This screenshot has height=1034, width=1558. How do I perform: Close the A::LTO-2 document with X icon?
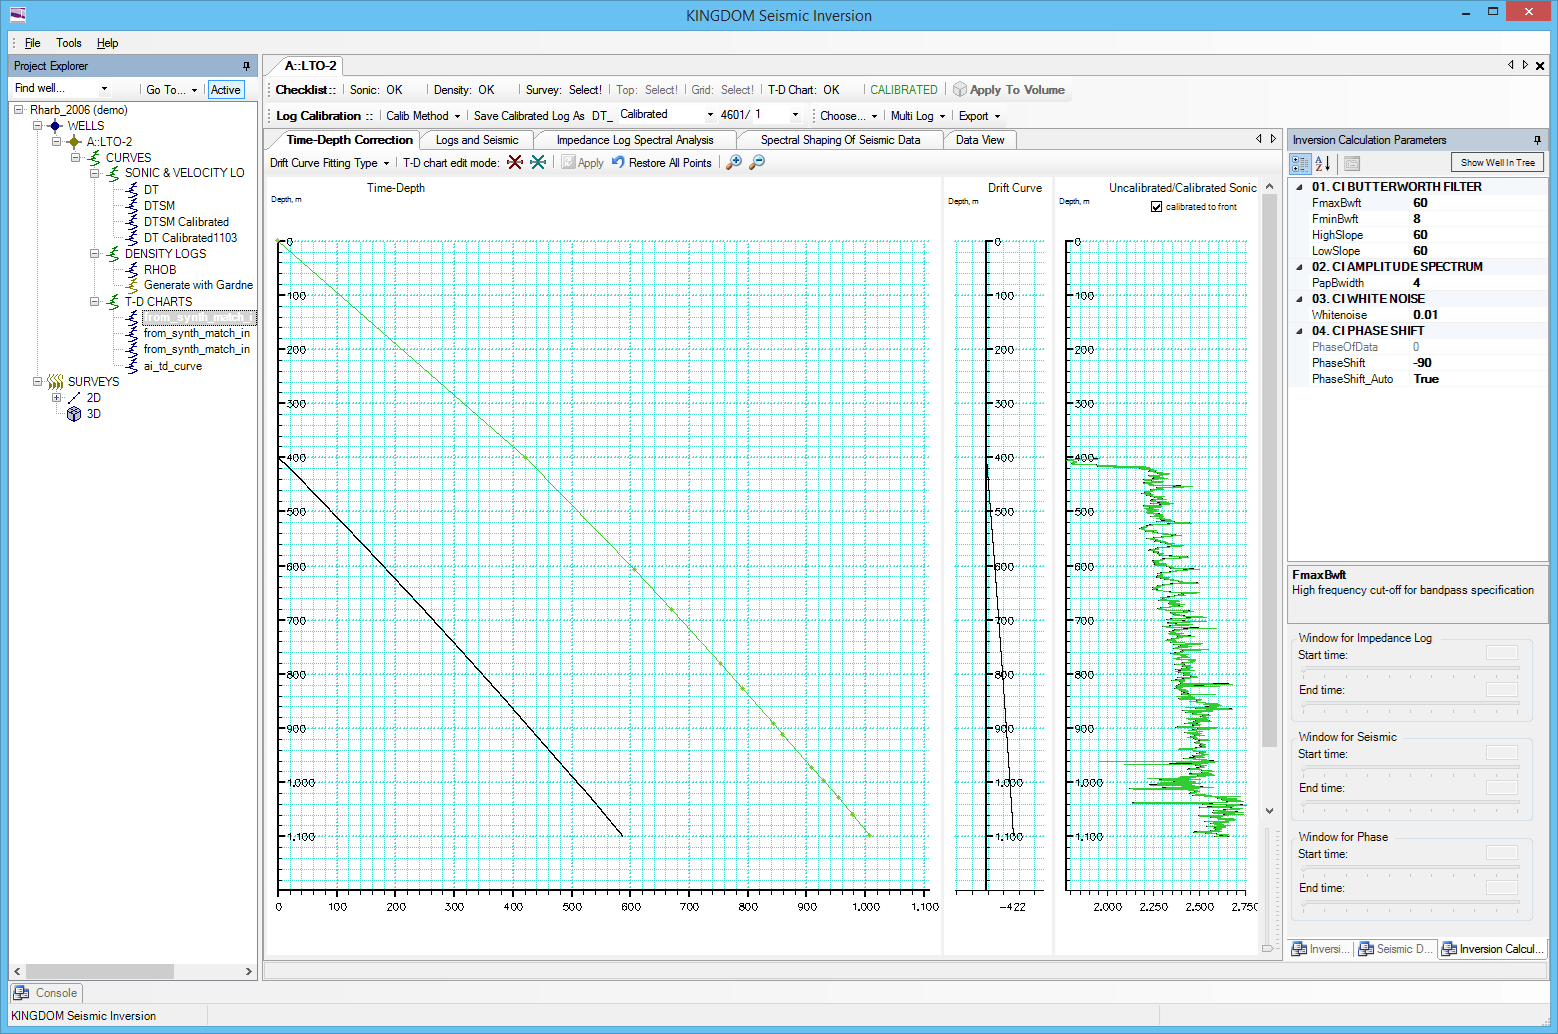(x=1540, y=66)
